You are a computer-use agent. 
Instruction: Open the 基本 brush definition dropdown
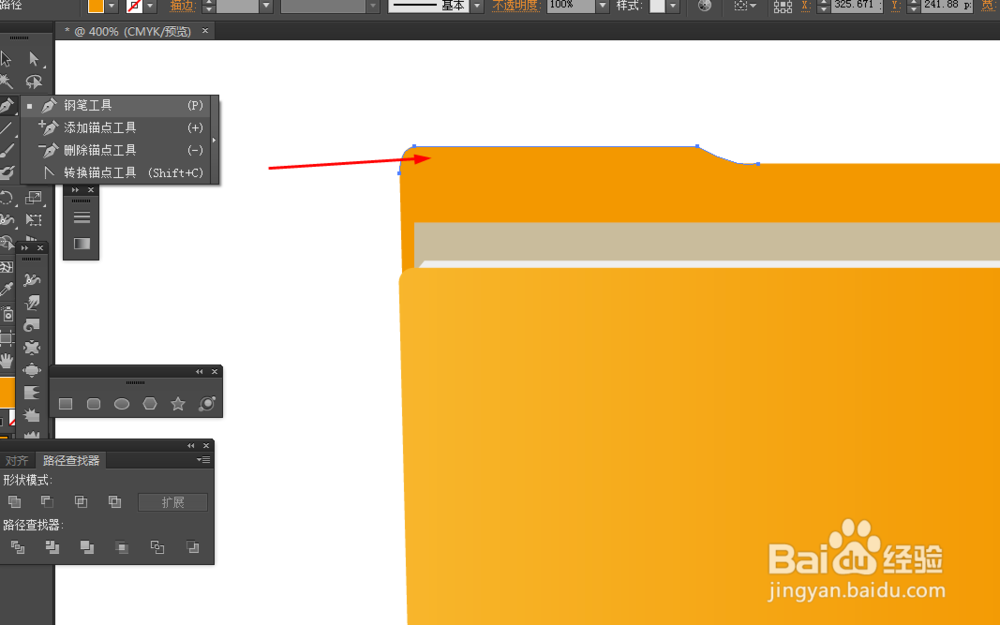pyautogui.click(x=476, y=6)
